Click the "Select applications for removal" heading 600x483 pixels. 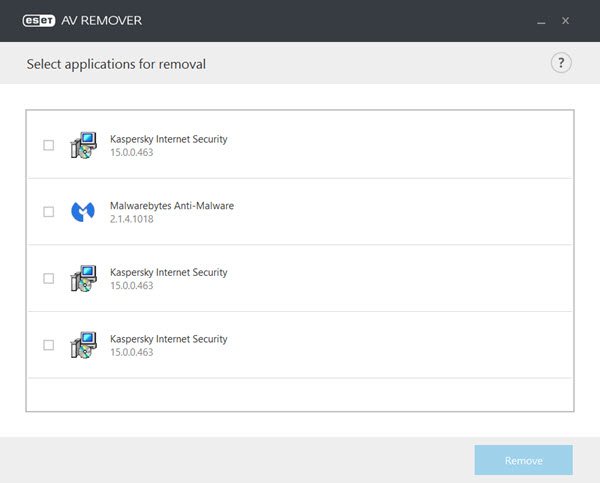[116, 65]
